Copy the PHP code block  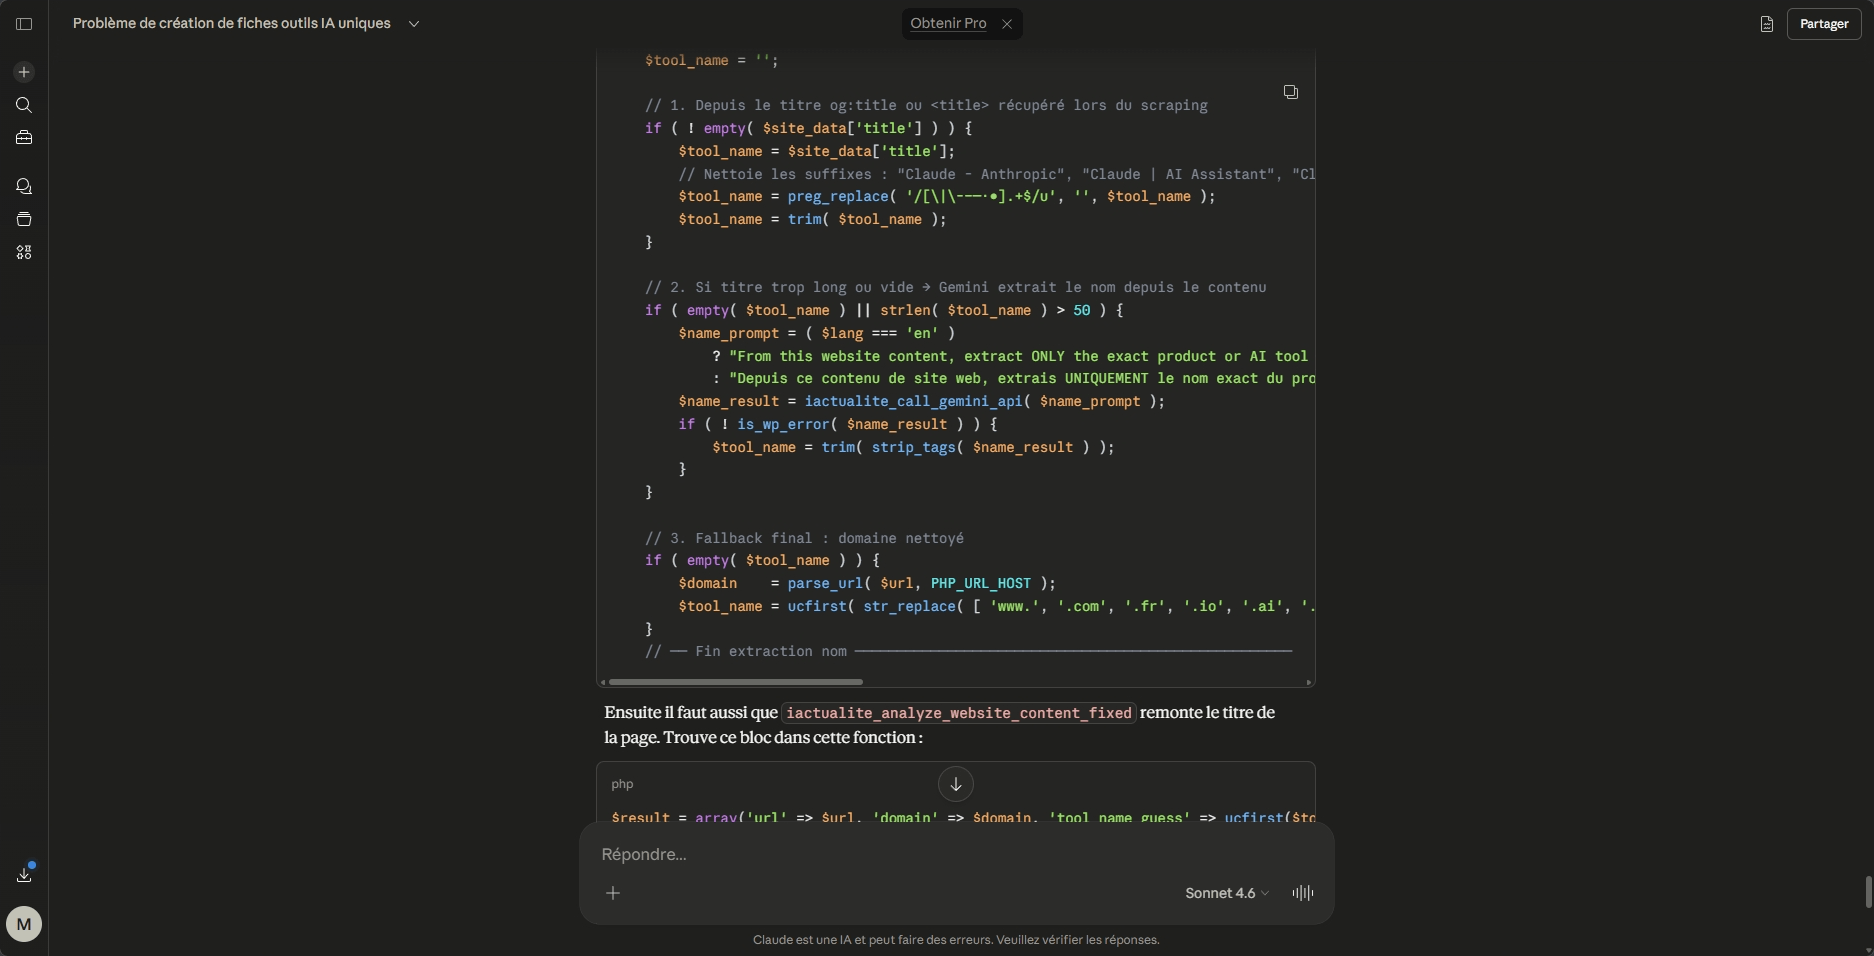tap(1290, 92)
